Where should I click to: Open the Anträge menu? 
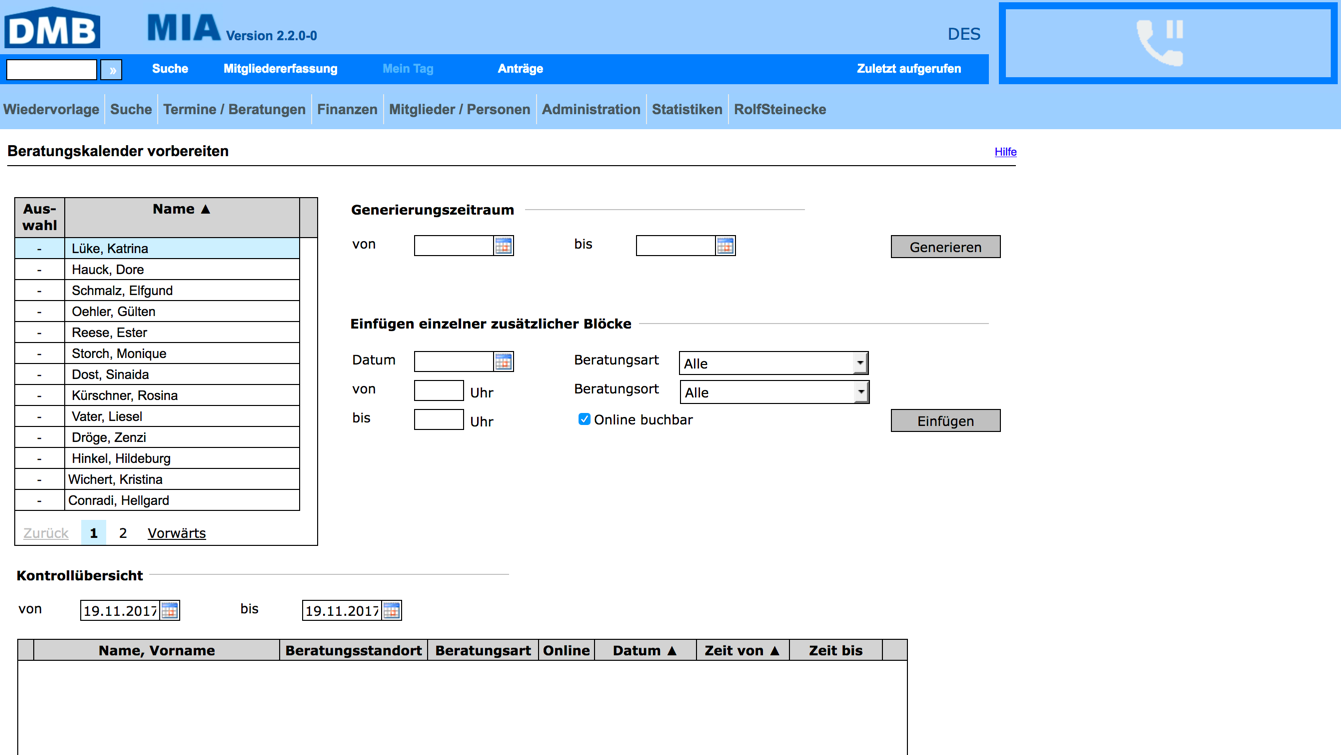point(520,69)
